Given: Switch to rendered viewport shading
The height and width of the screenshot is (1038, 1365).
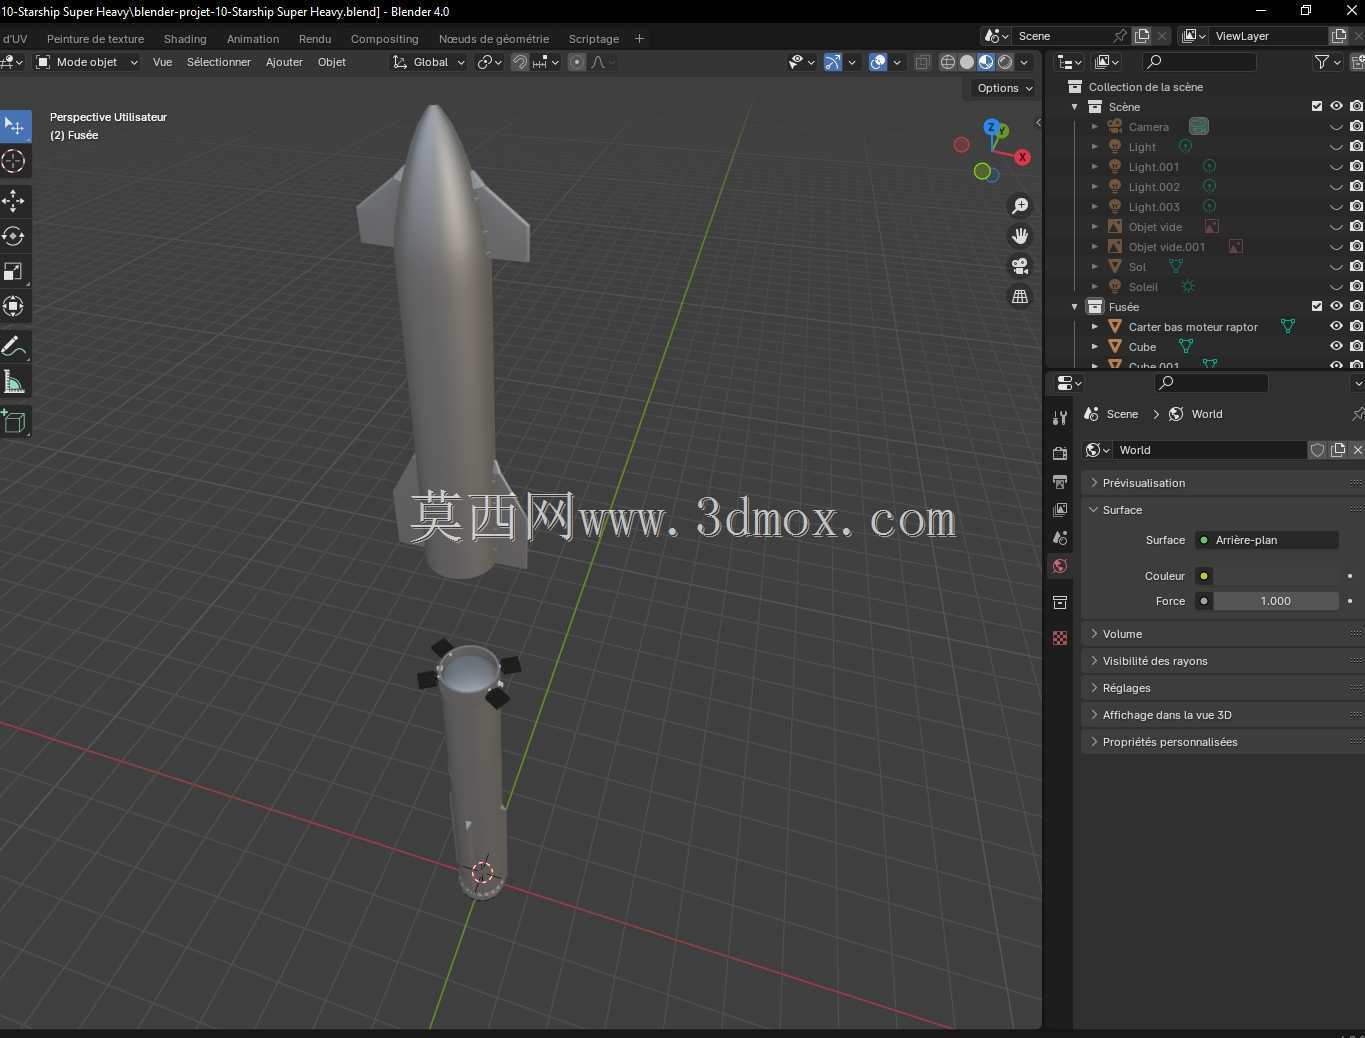Looking at the screenshot, I should tap(1005, 62).
